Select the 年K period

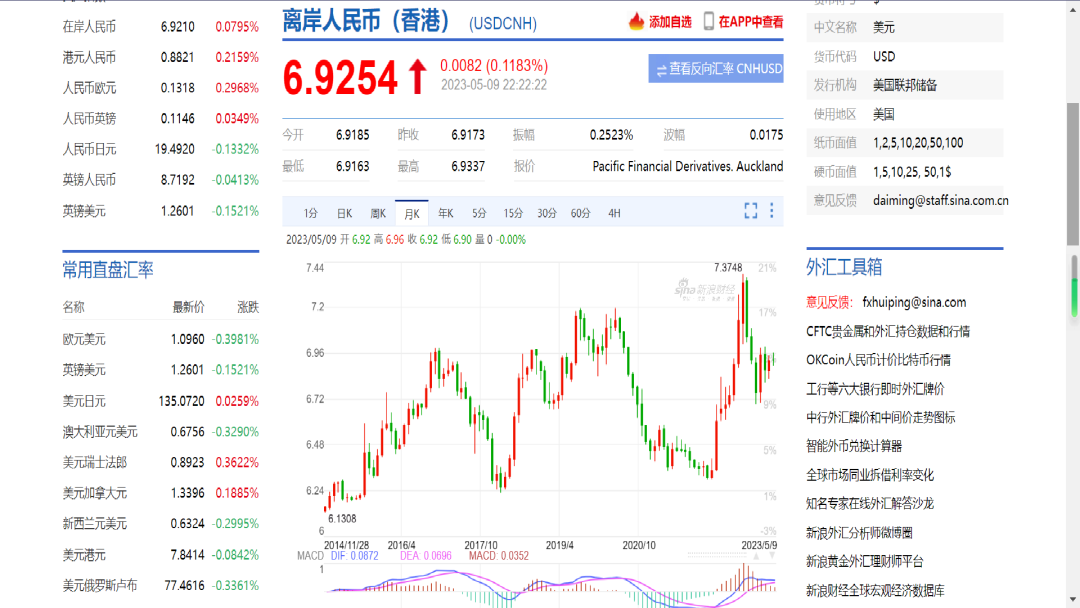(444, 212)
